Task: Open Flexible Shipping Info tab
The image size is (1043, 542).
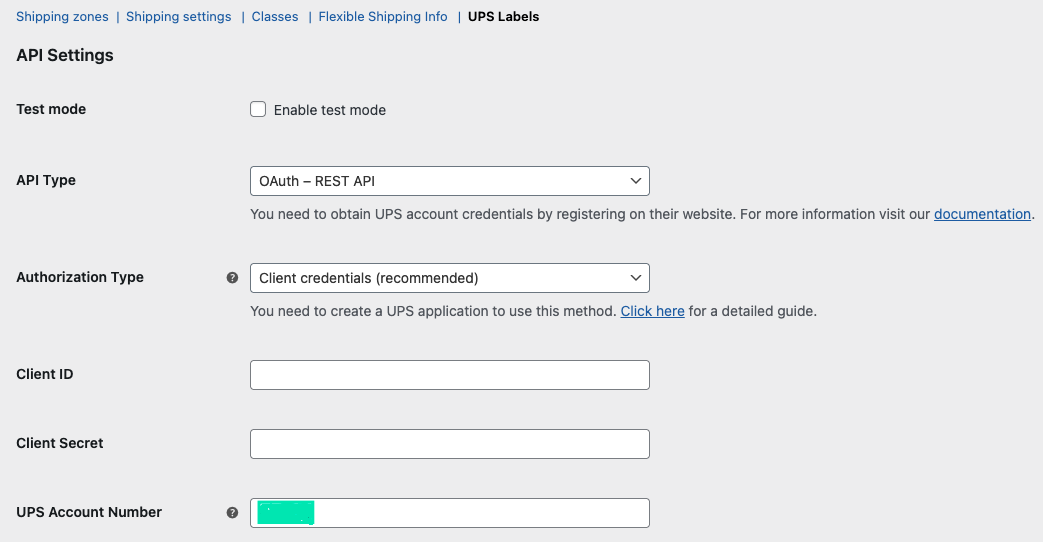Action: click(x=383, y=17)
